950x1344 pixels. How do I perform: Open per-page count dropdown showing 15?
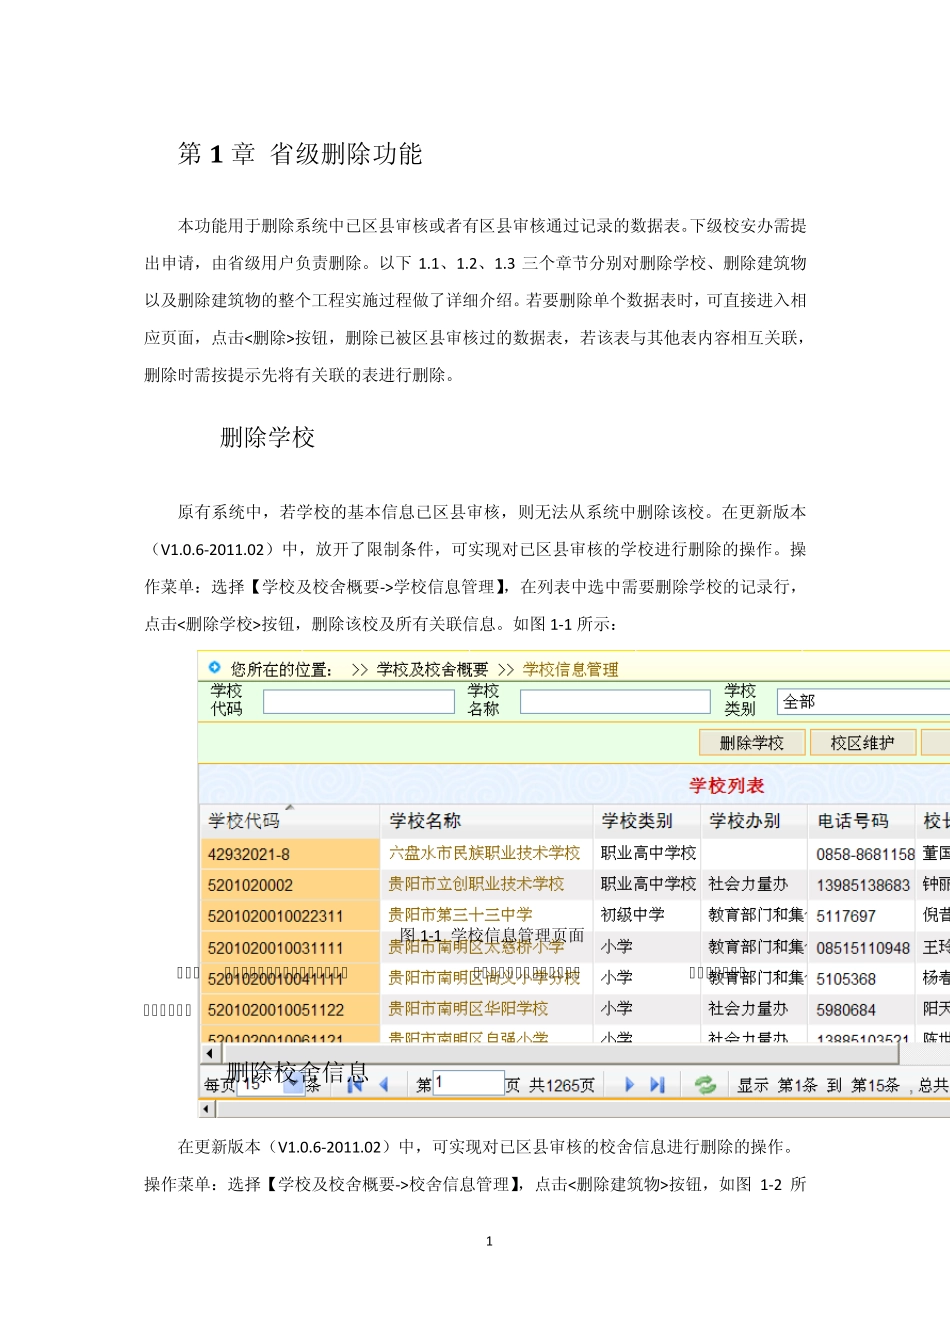(x=270, y=1084)
